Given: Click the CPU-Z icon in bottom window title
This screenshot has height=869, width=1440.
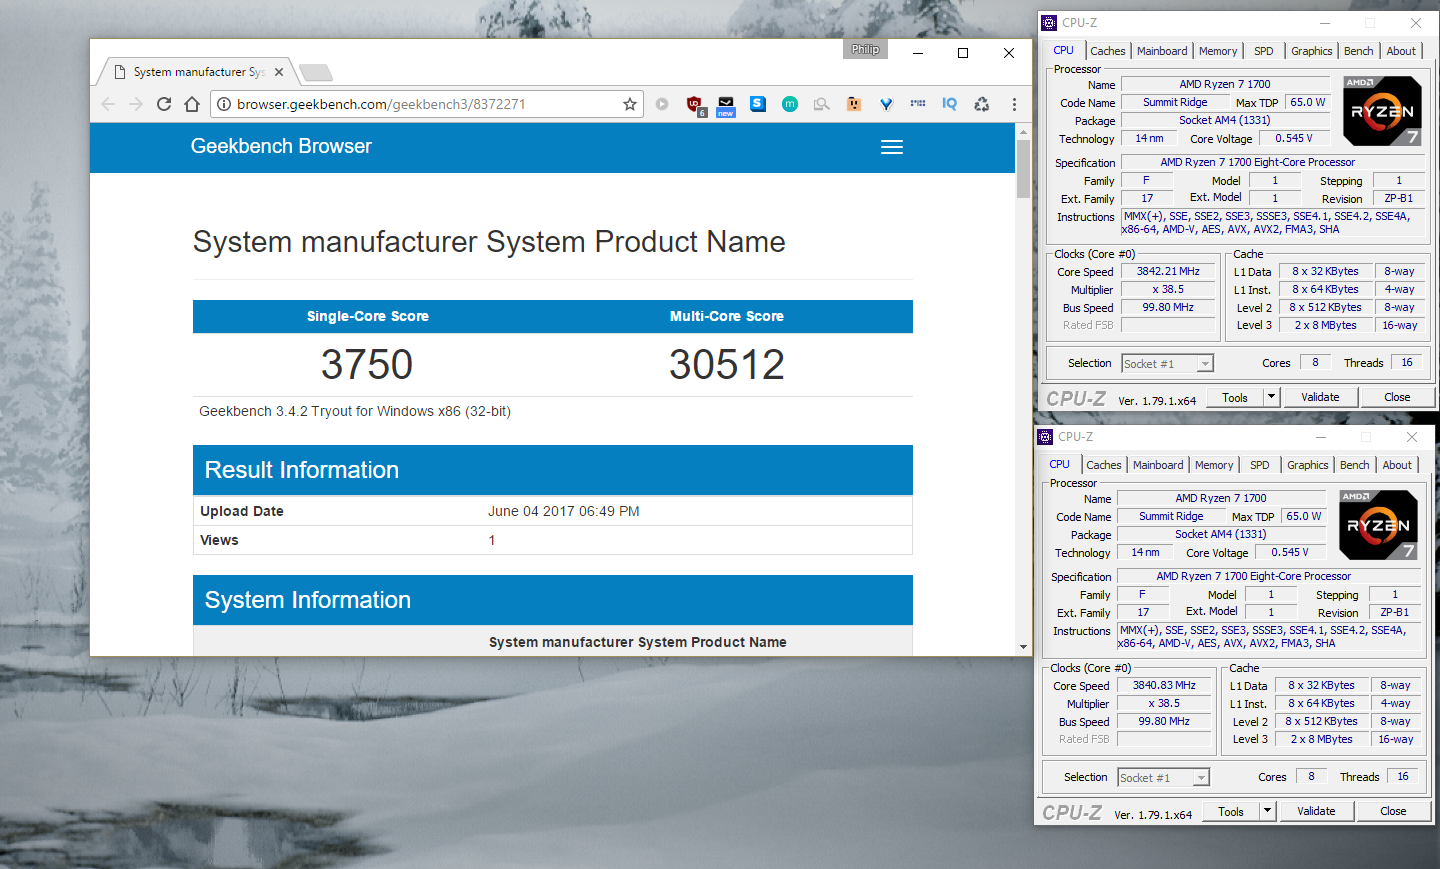Looking at the screenshot, I should click(x=1045, y=437).
